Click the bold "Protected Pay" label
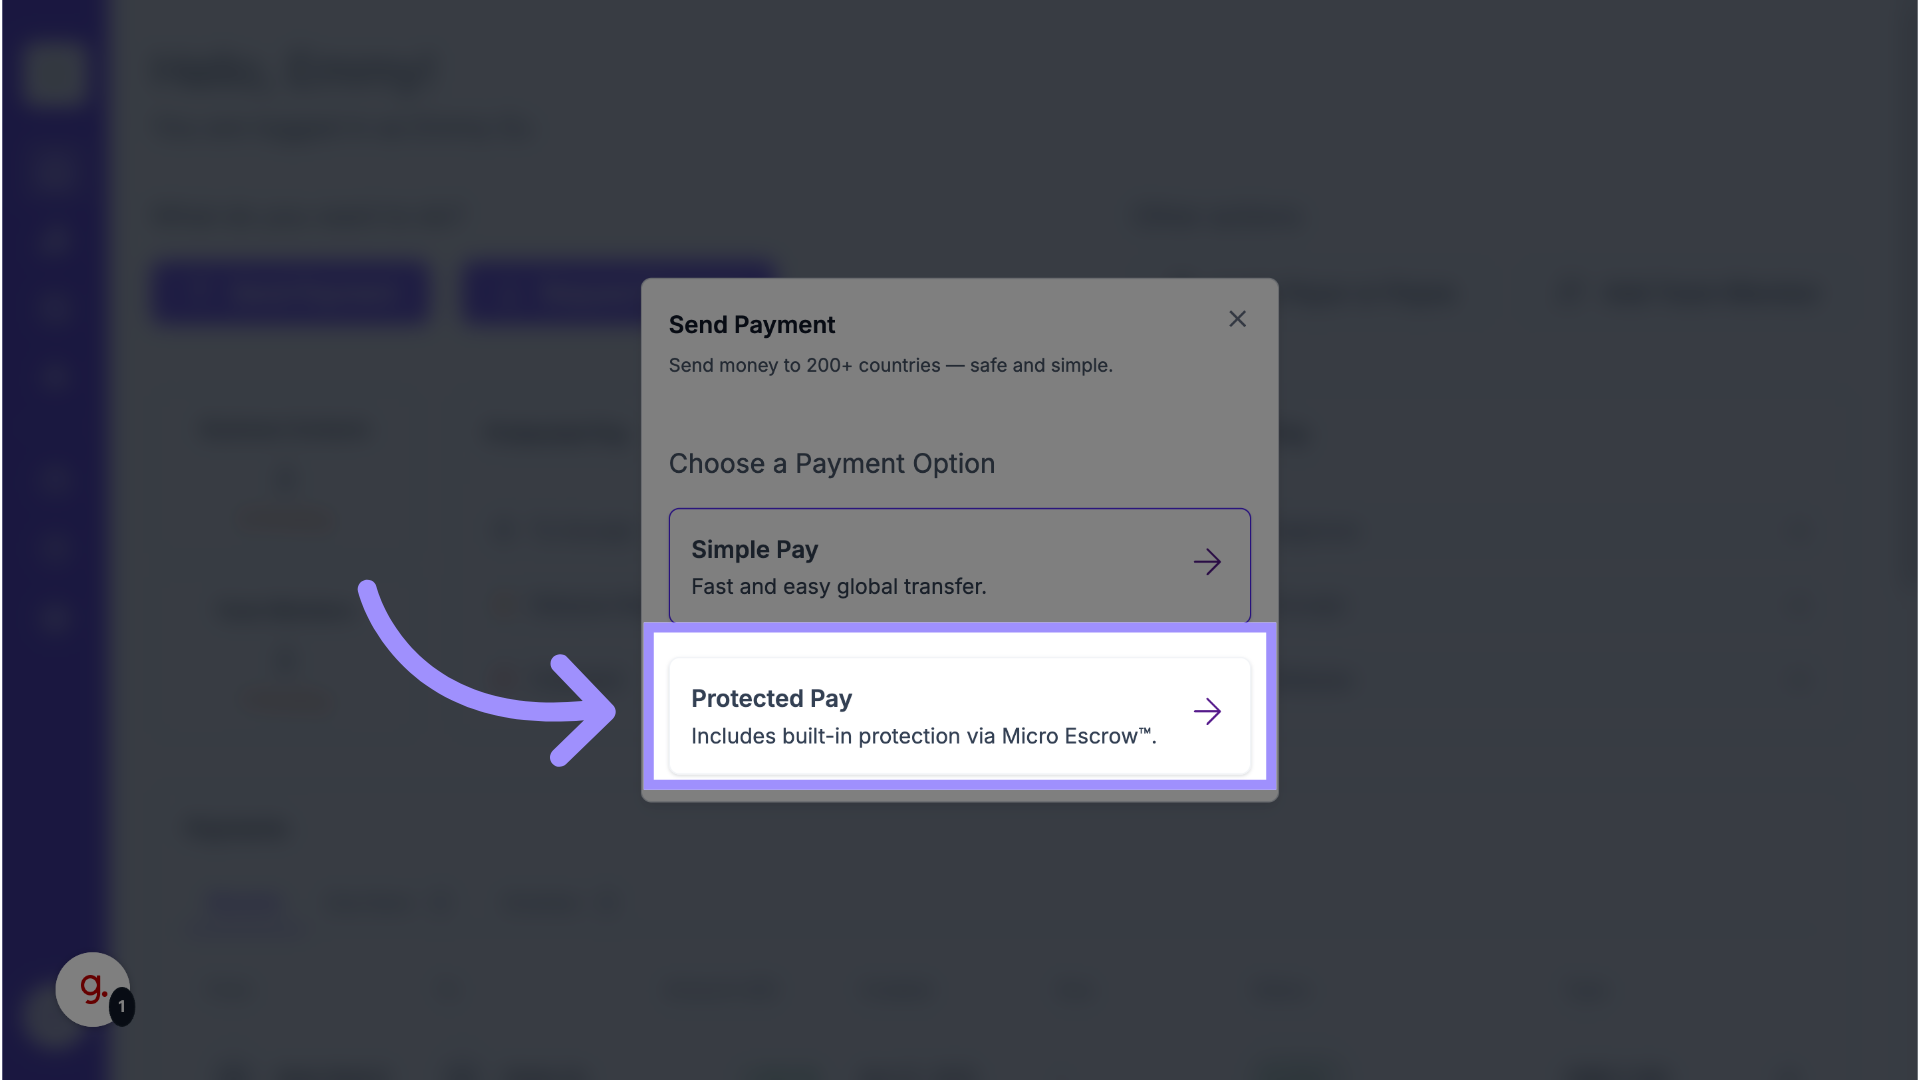Screen dimensions: 1920x1080 (x=771, y=699)
